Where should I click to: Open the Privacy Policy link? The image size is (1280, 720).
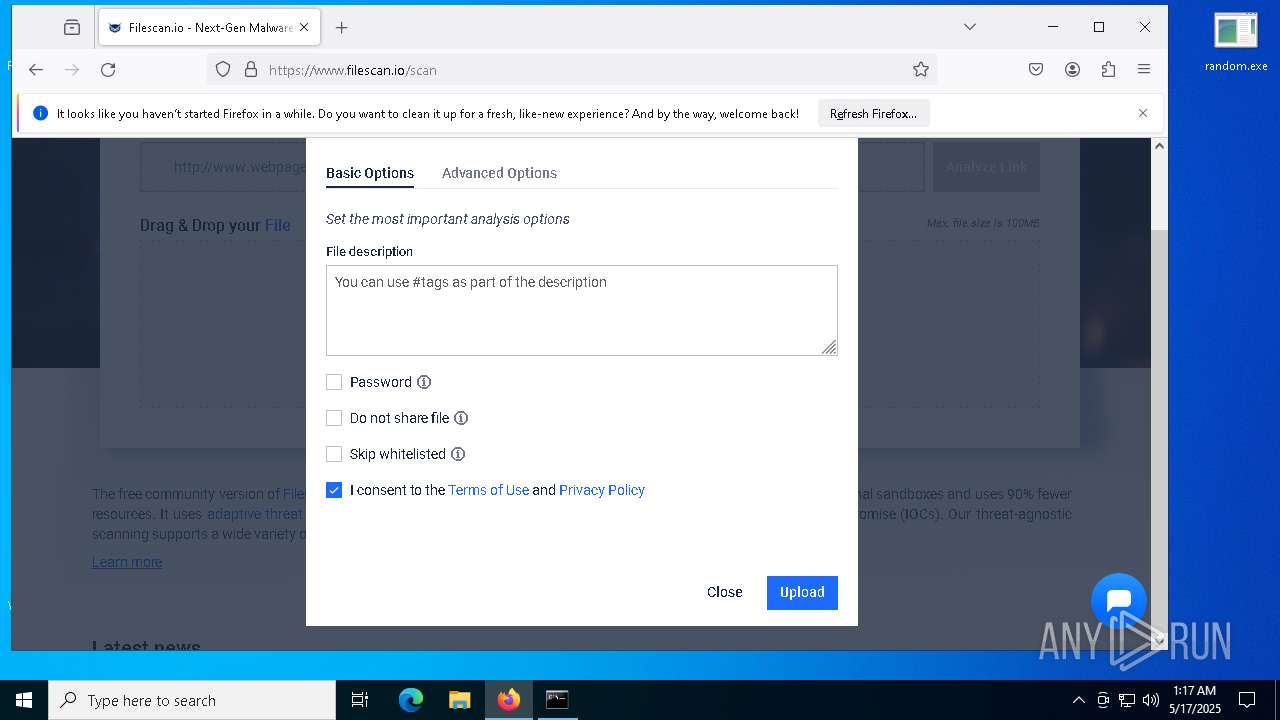[602, 490]
